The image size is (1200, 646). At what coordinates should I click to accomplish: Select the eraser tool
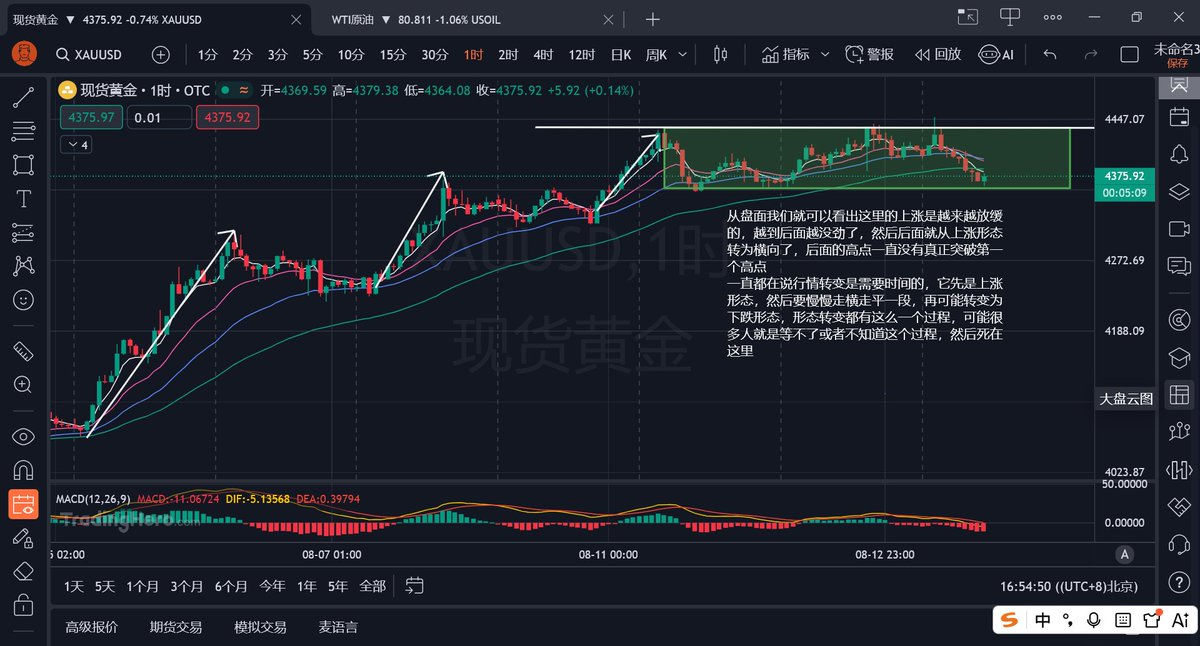click(x=23, y=572)
